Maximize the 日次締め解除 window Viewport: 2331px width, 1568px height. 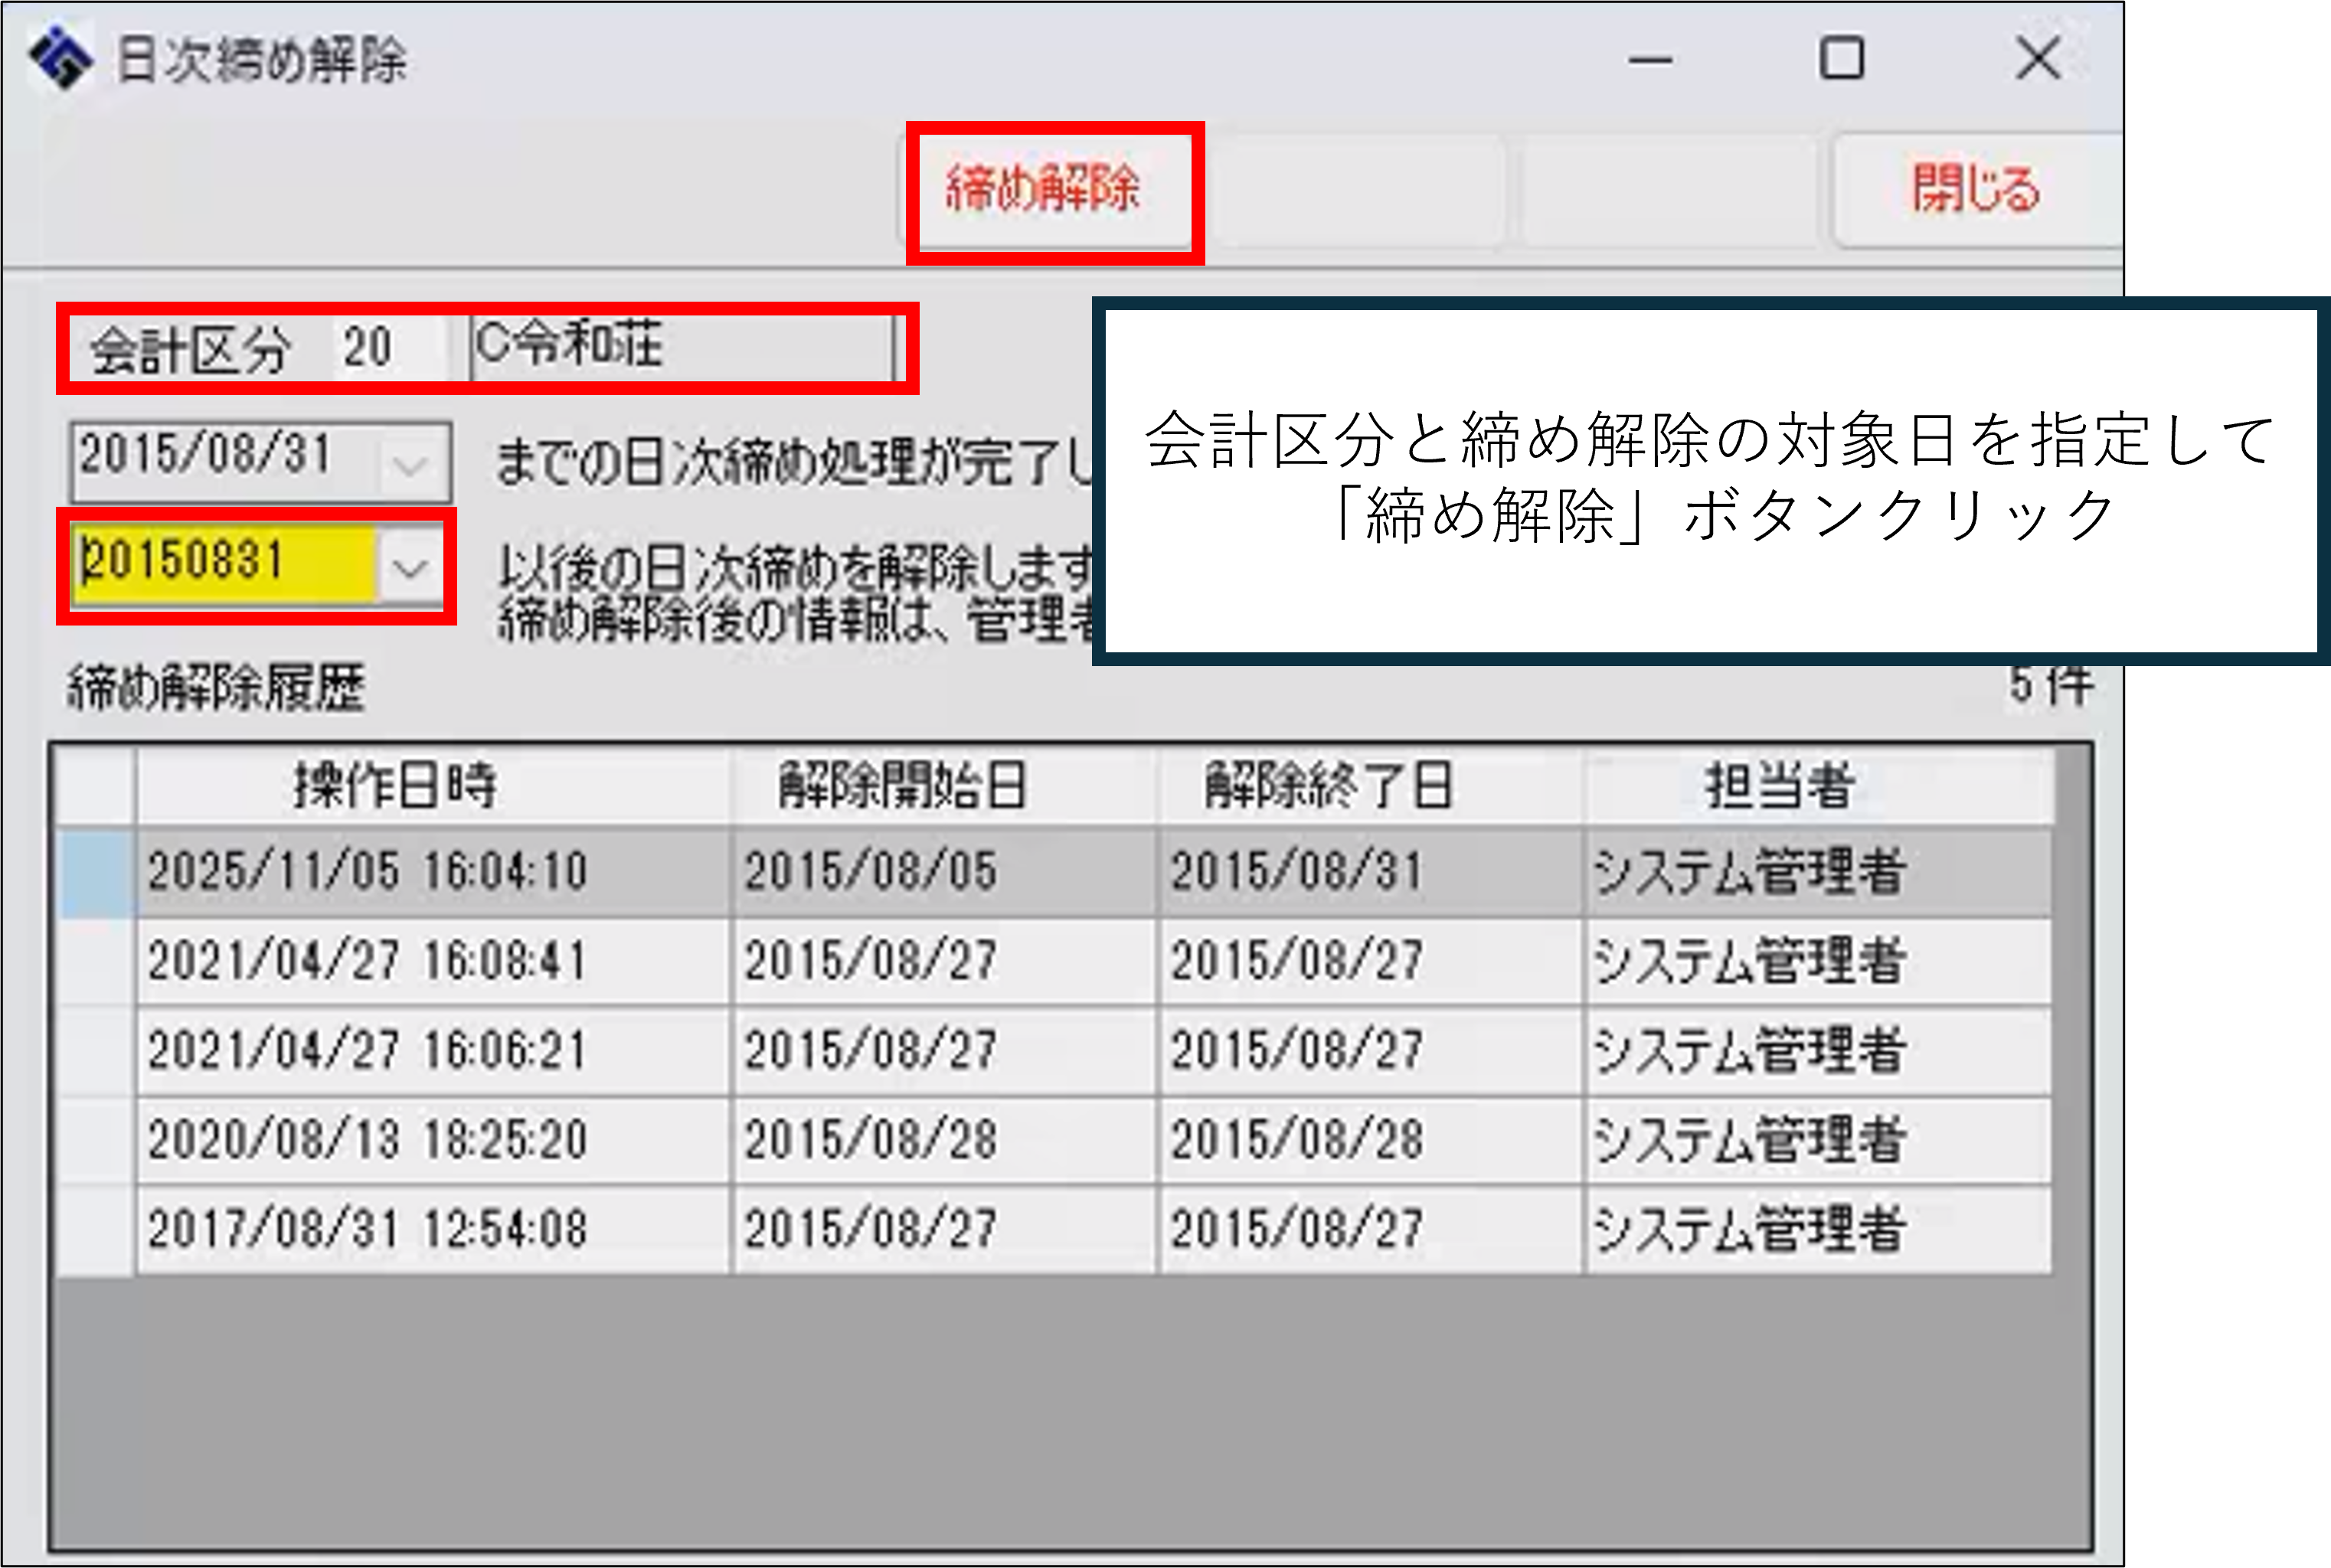[1841, 58]
